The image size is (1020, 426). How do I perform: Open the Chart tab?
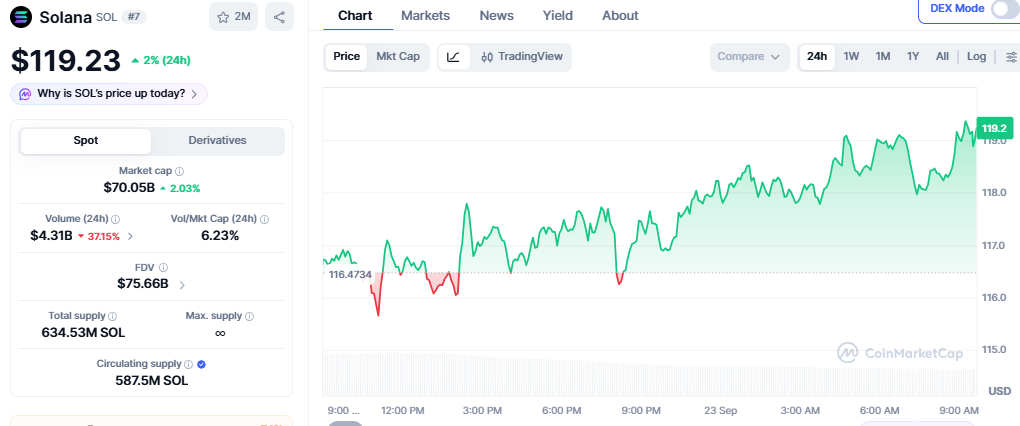[x=354, y=16]
